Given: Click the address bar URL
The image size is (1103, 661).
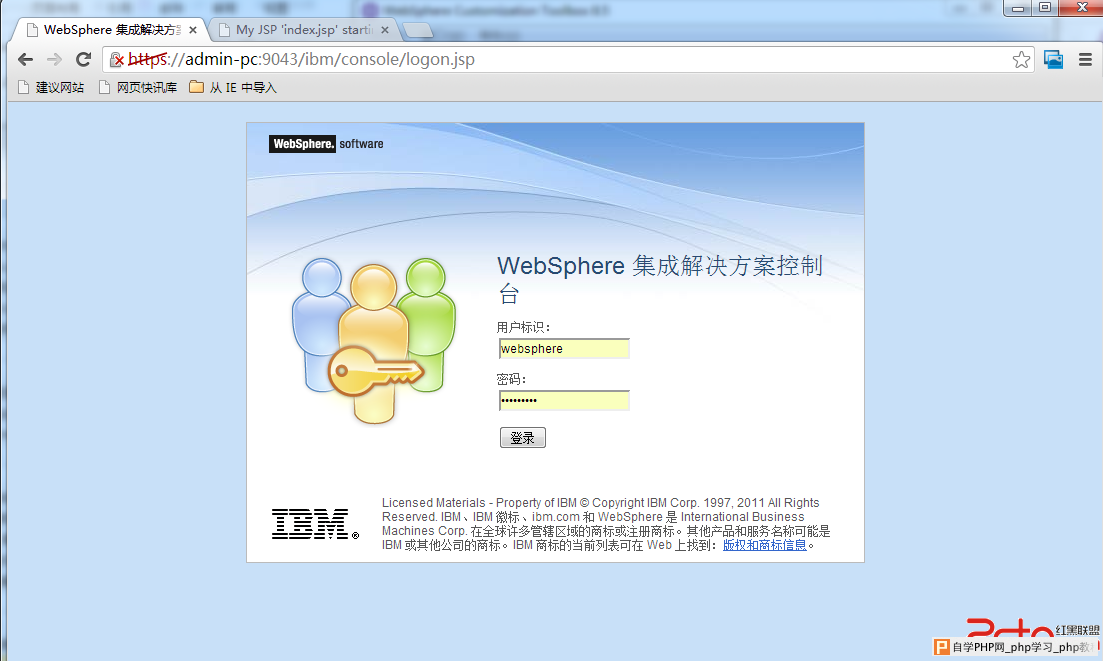Looking at the screenshot, I should pyautogui.click(x=301, y=60).
